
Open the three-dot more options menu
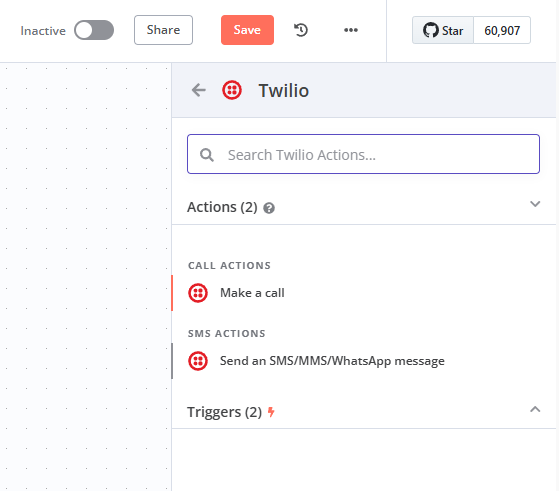click(351, 30)
